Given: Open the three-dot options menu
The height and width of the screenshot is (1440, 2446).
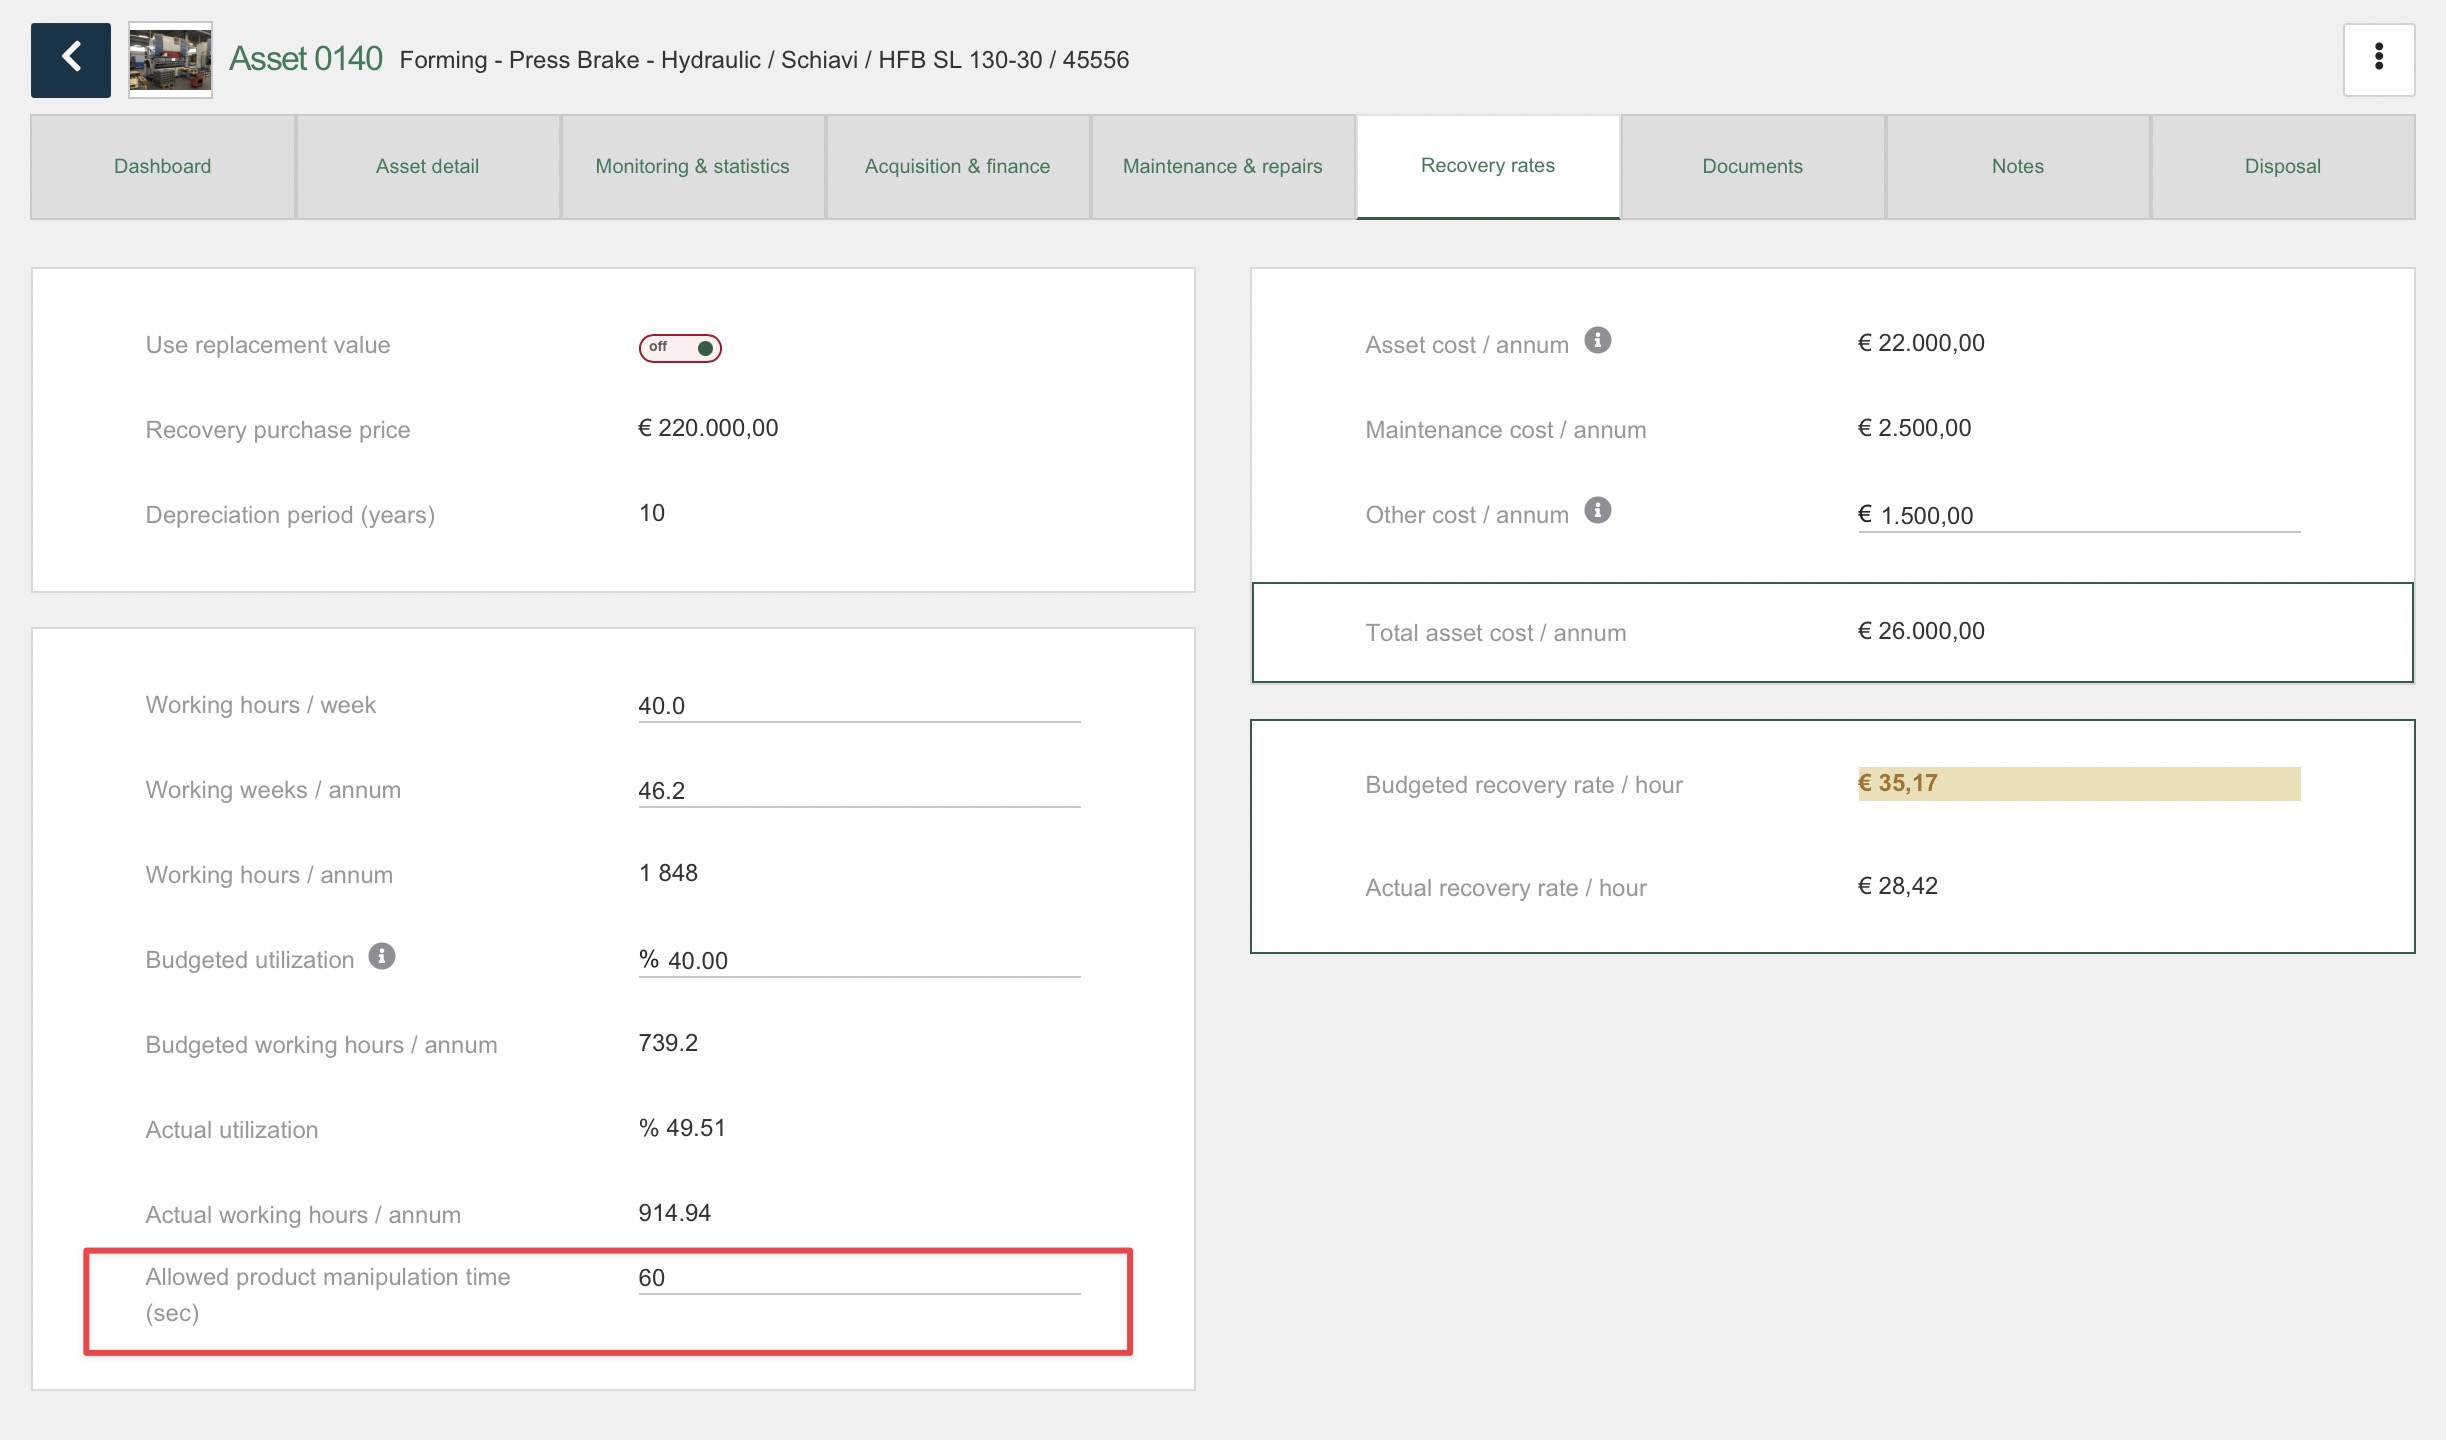Looking at the screenshot, I should click(2378, 60).
